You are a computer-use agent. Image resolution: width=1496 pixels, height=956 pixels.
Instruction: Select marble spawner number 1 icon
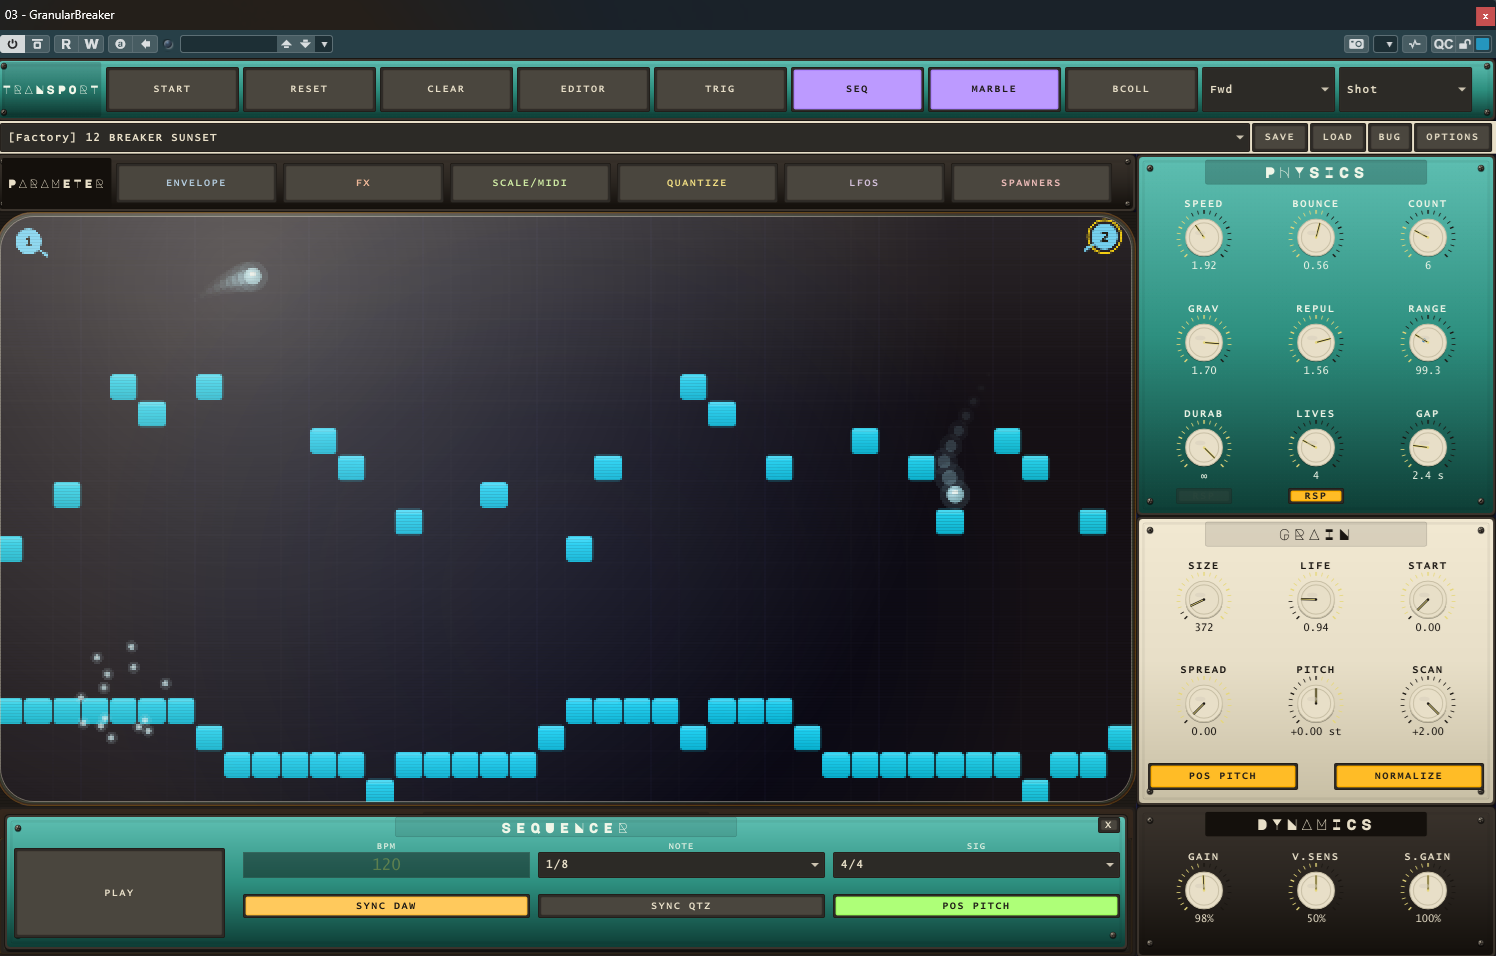(x=30, y=242)
